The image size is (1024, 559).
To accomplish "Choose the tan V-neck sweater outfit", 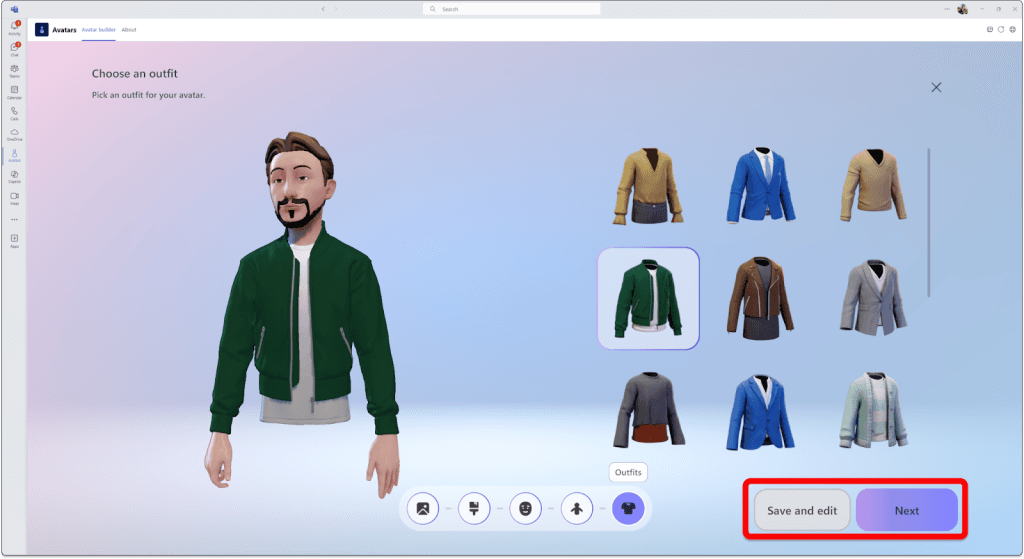I will (x=873, y=185).
